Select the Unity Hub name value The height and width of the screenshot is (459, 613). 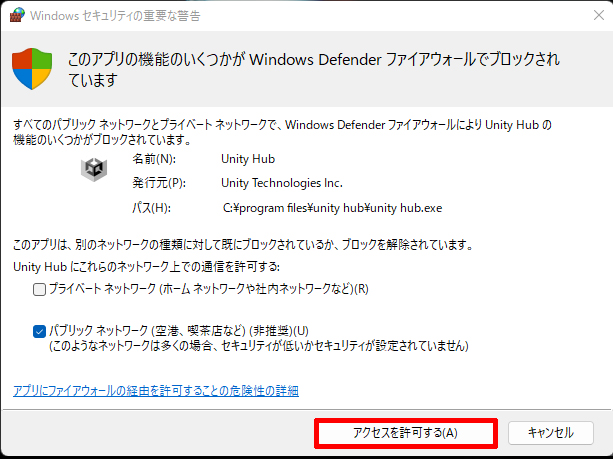pos(247,158)
